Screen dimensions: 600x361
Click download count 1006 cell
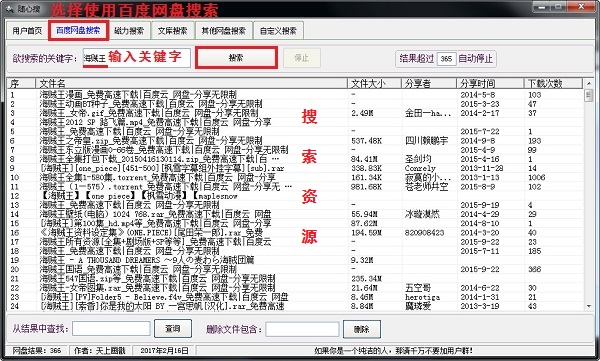(536, 177)
